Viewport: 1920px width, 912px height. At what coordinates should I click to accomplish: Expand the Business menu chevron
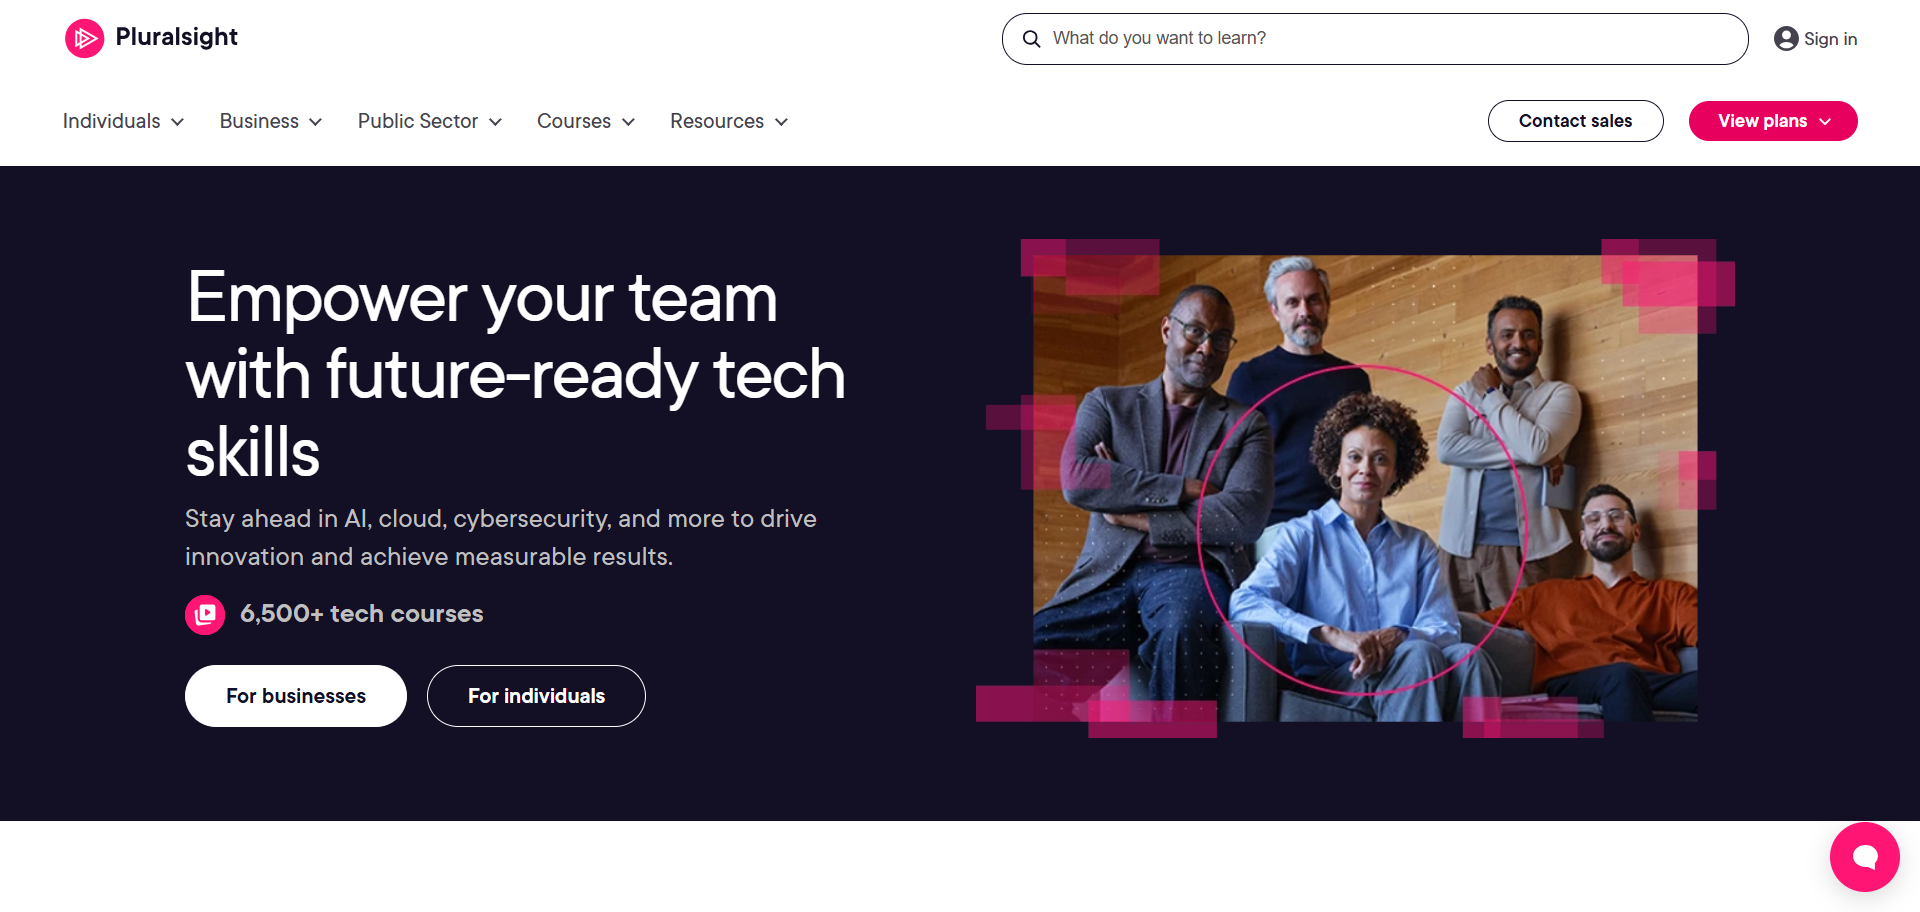click(315, 122)
